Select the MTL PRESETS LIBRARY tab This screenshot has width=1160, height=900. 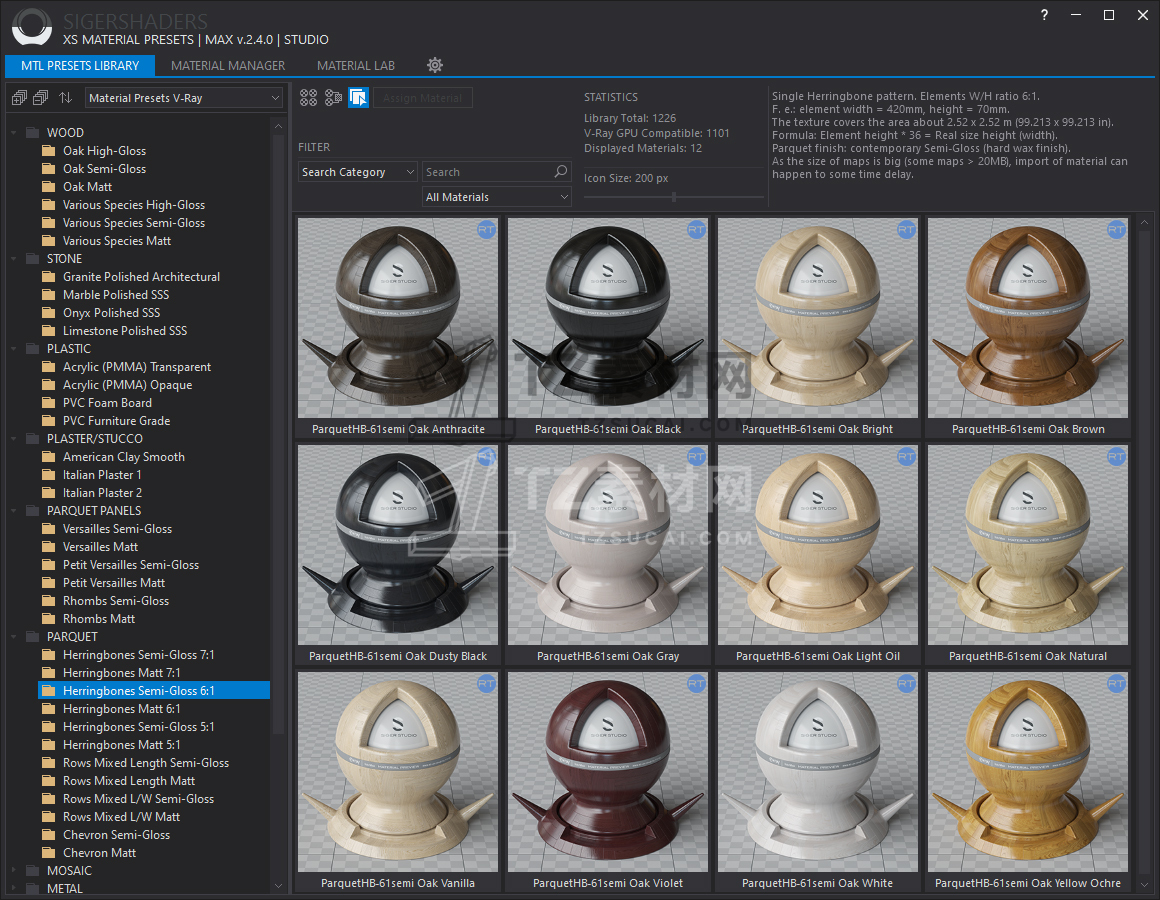pyautogui.click(x=80, y=66)
